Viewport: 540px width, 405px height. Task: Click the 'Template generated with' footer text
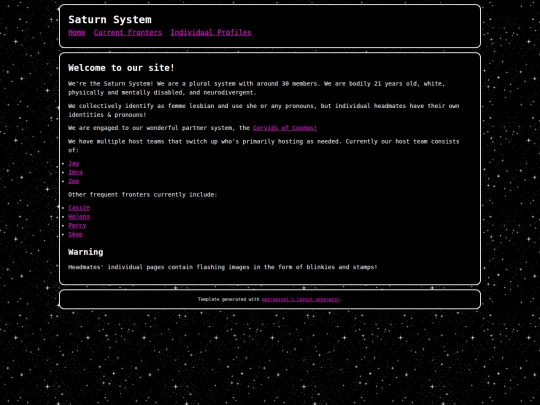pyautogui.click(x=229, y=299)
